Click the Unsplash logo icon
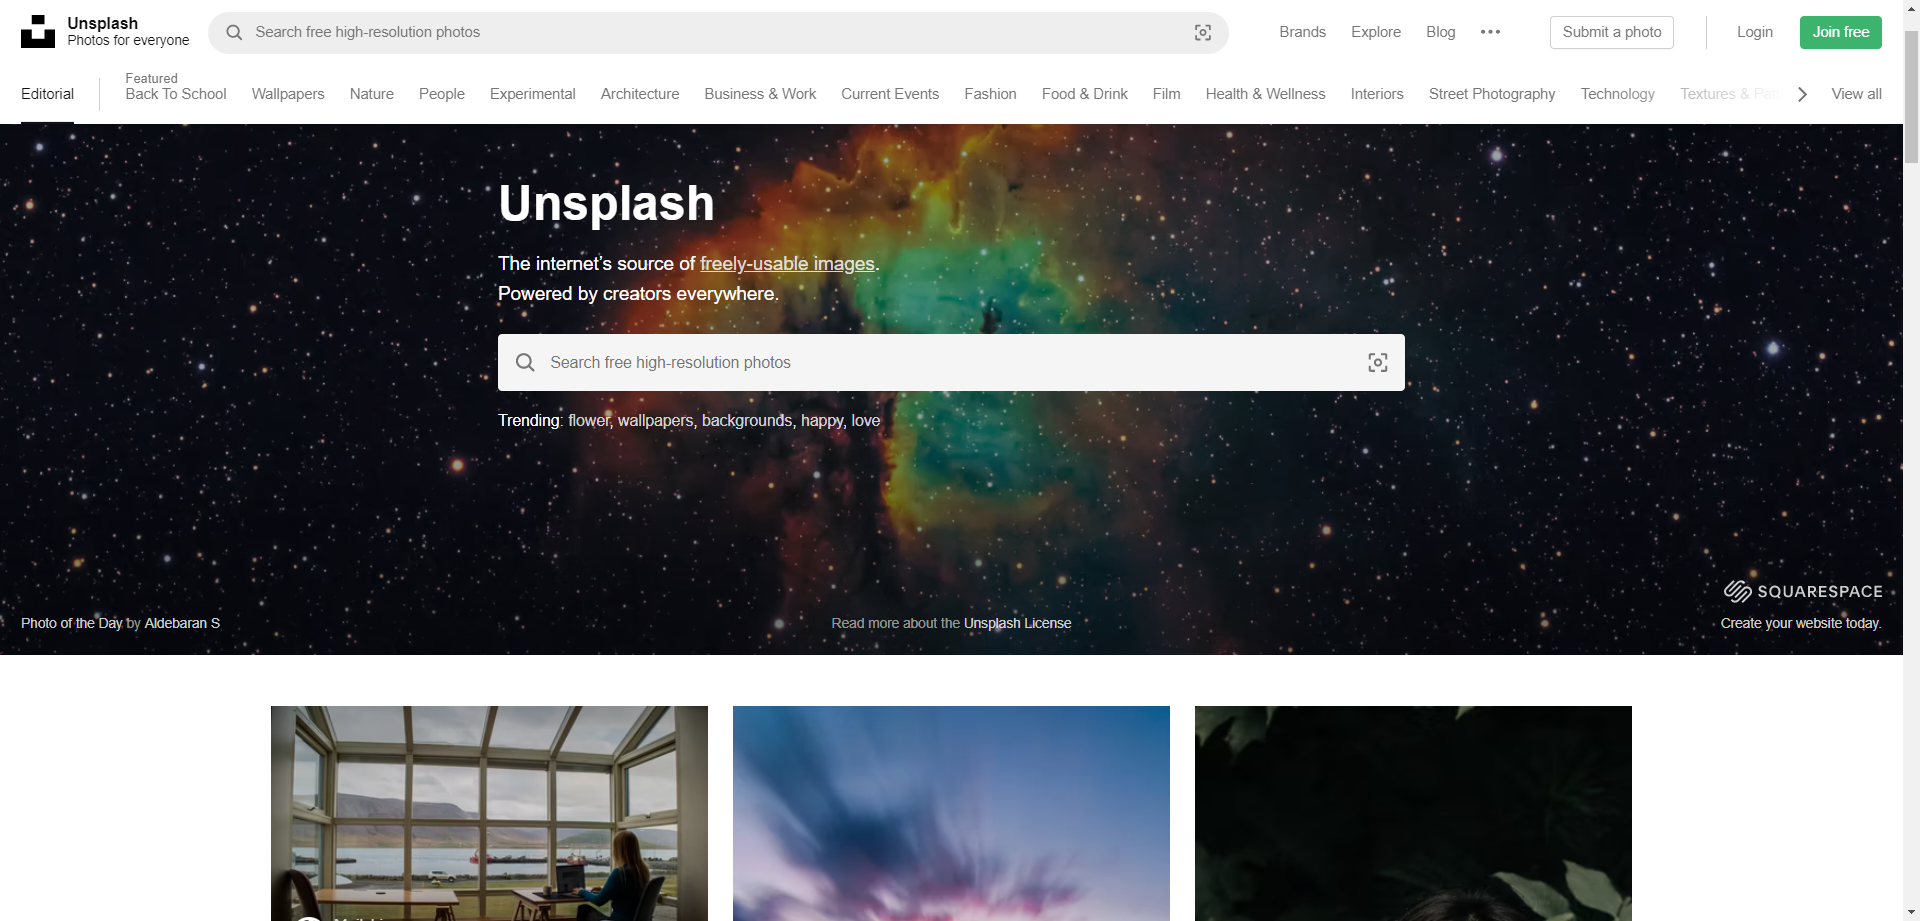1920x921 pixels. [38, 32]
